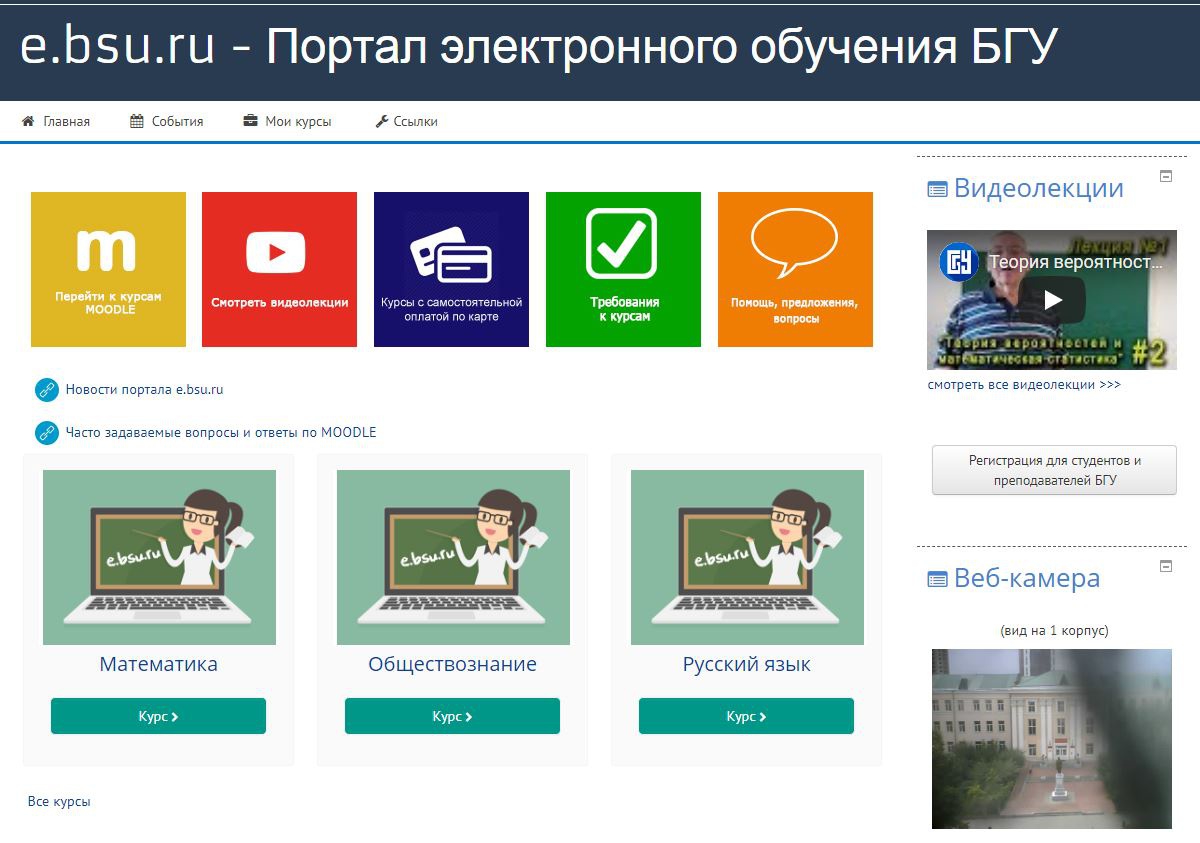The width and height of the screenshot is (1200, 843).
Task: Click the webcam image of building 1
Action: tap(1051, 738)
